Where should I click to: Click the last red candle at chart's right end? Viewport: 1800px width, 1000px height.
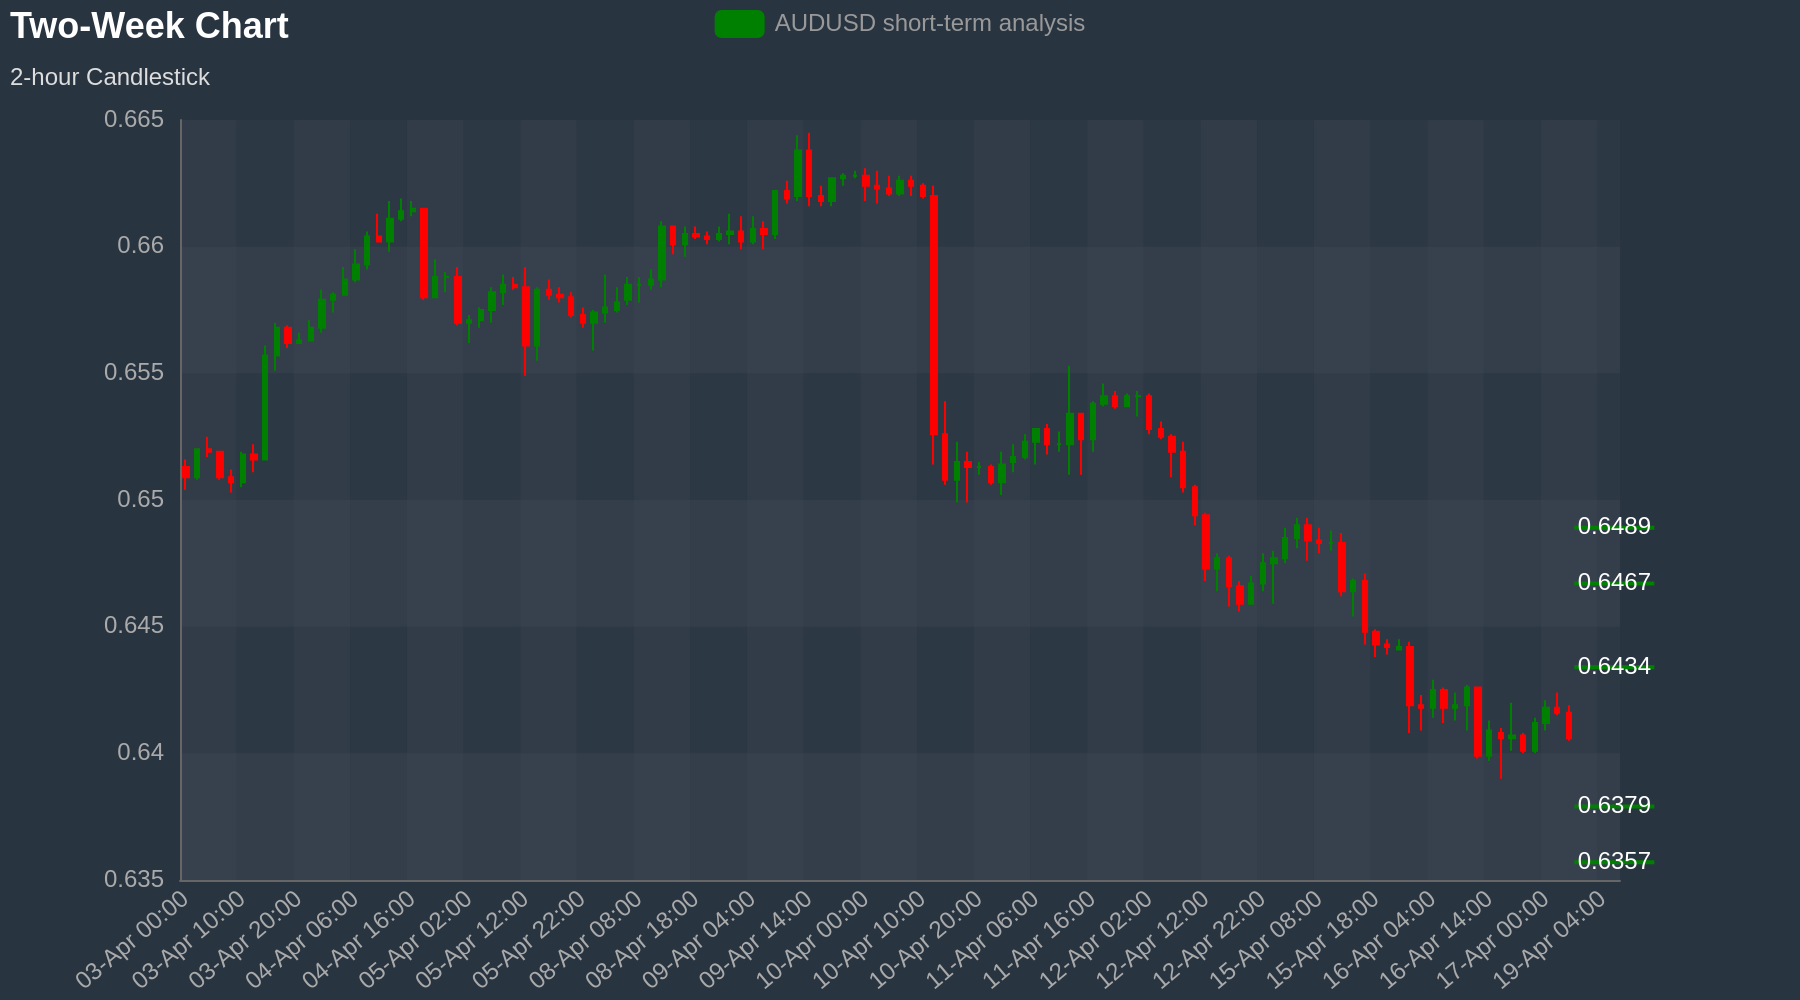1569,724
